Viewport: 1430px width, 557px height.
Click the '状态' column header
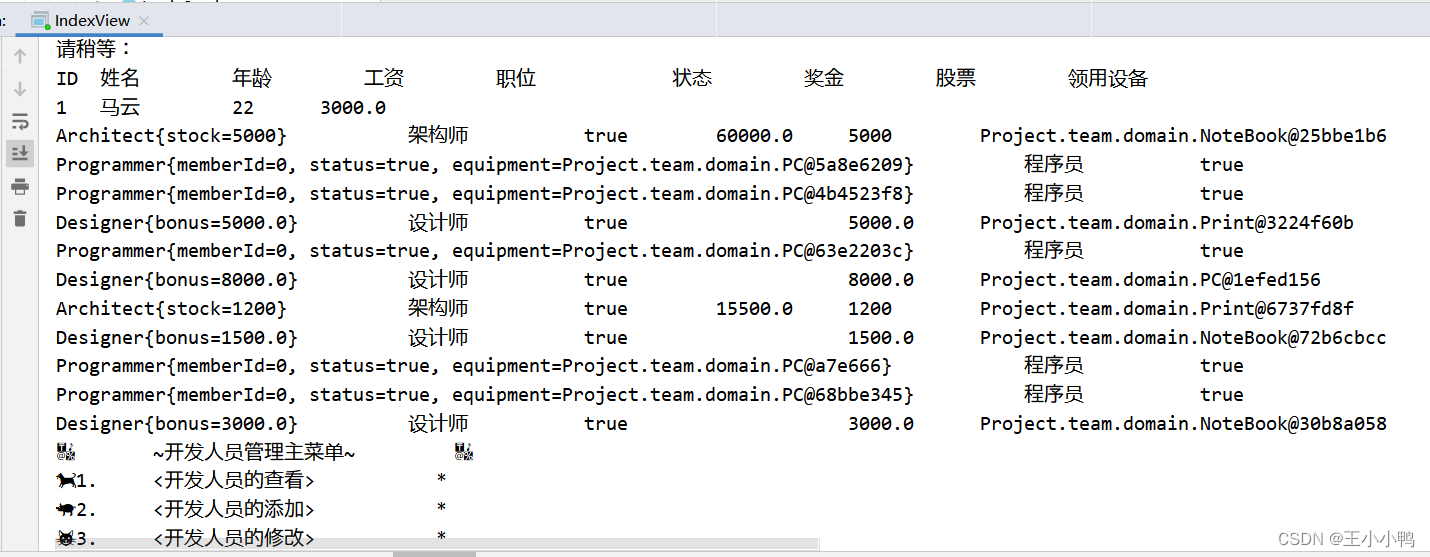point(692,78)
